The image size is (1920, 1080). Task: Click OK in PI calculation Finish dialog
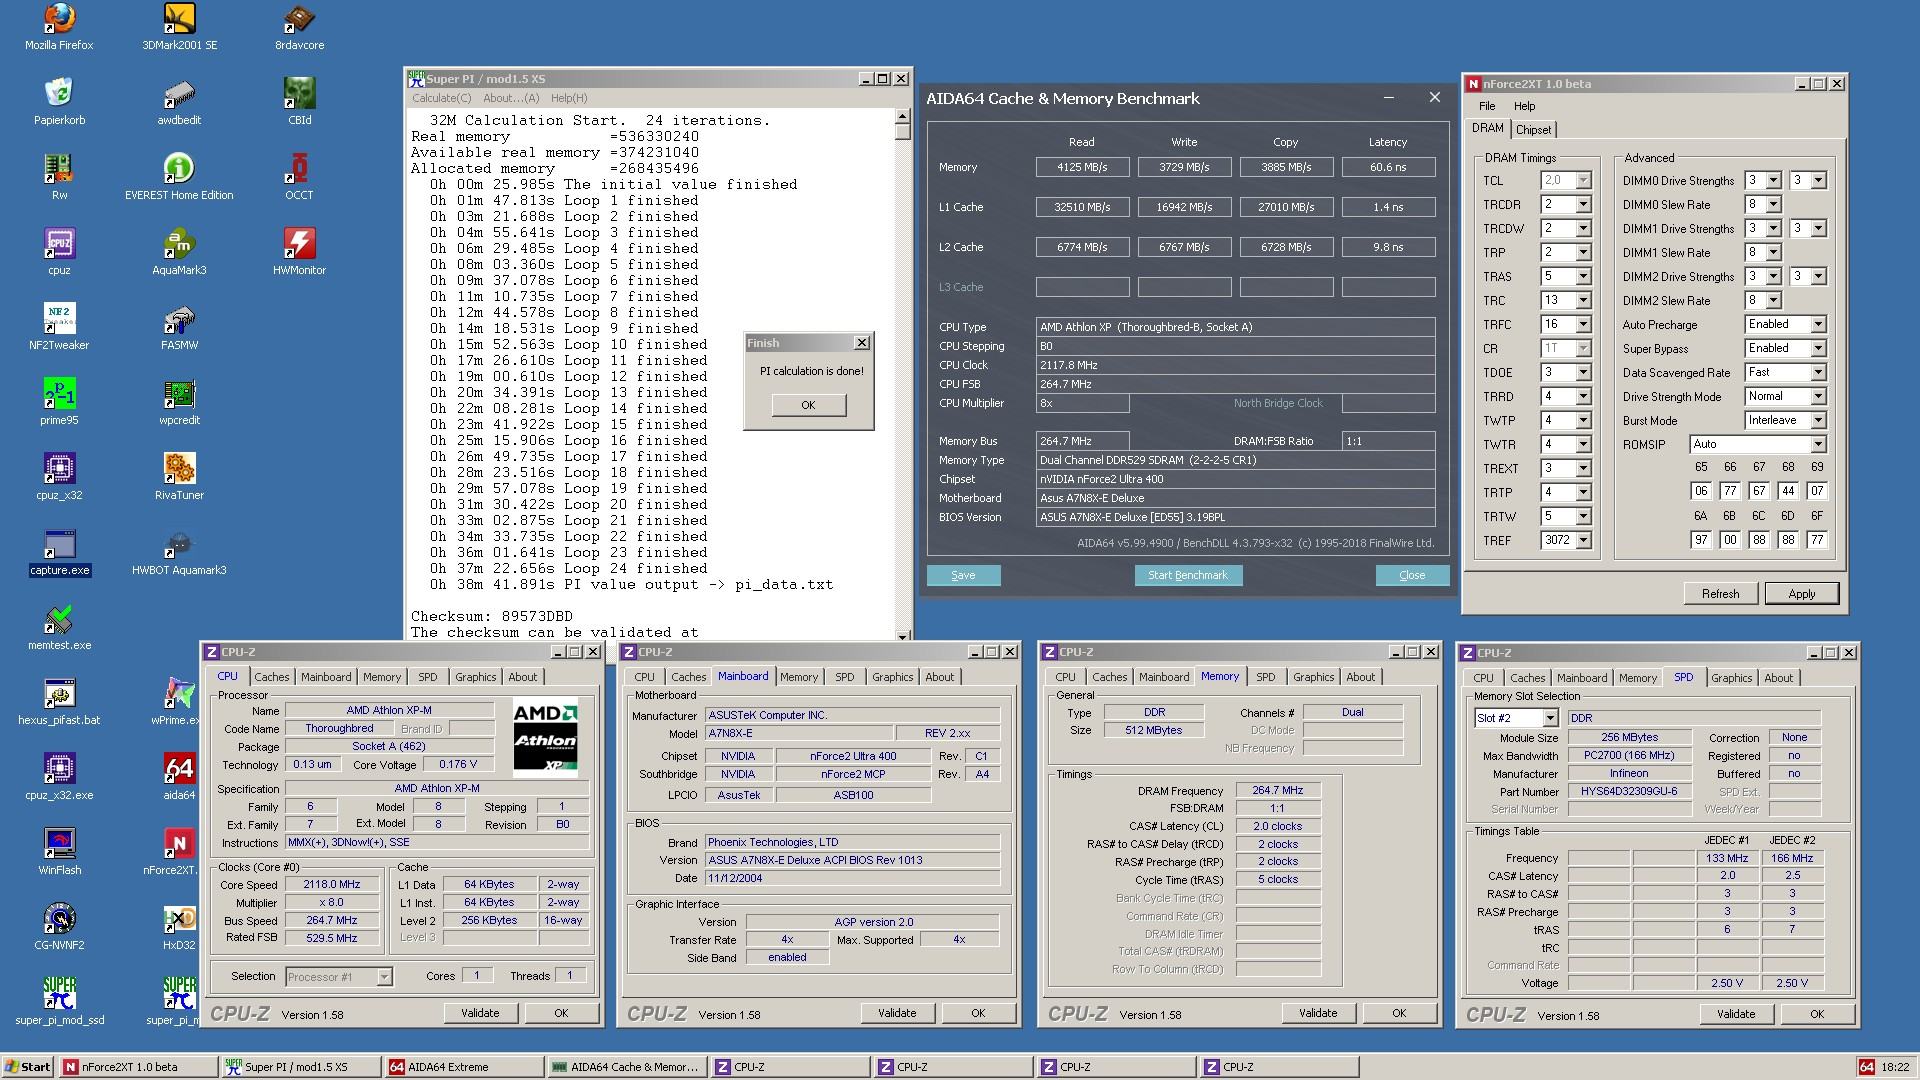coord(808,405)
